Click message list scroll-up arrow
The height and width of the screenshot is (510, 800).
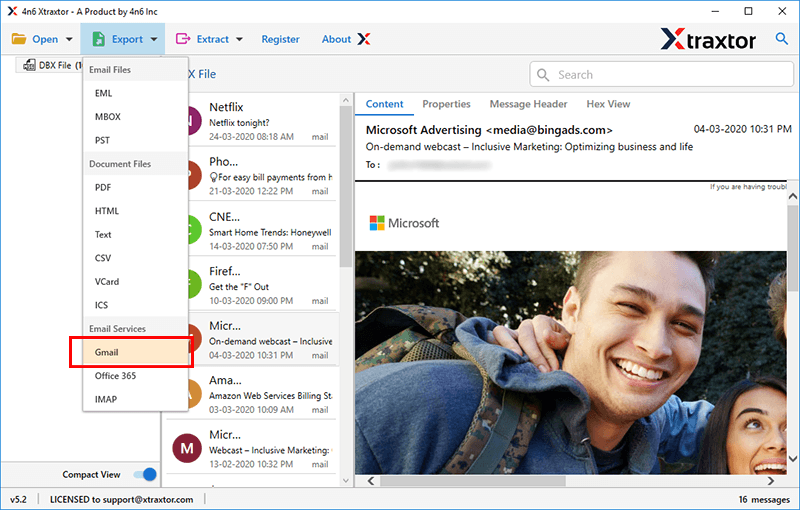tap(346, 100)
